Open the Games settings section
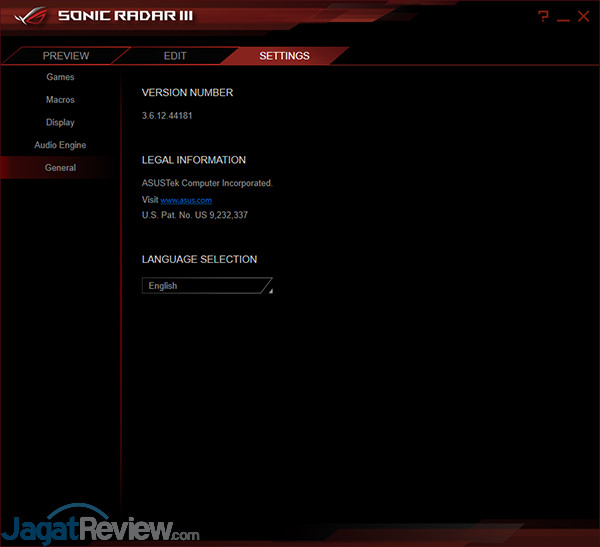The width and height of the screenshot is (600, 547). (x=60, y=77)
